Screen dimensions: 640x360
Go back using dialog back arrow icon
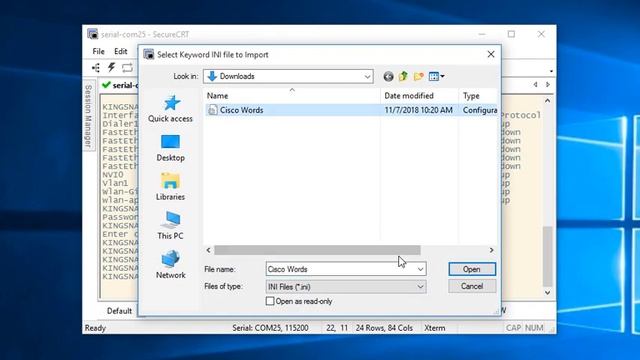(x=388, y=76)
